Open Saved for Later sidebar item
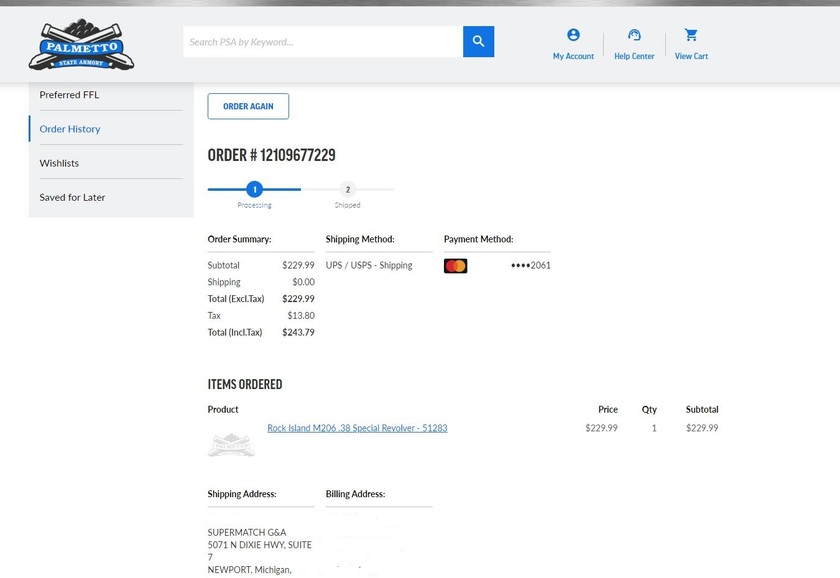Screen dimensions: 840x578 72,197
